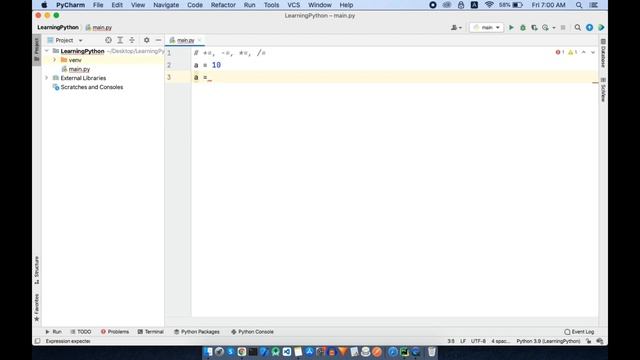The width and height of the screenshot is (640, 360).
Task: Open the Python Console tool window
Action: [252, 331]
